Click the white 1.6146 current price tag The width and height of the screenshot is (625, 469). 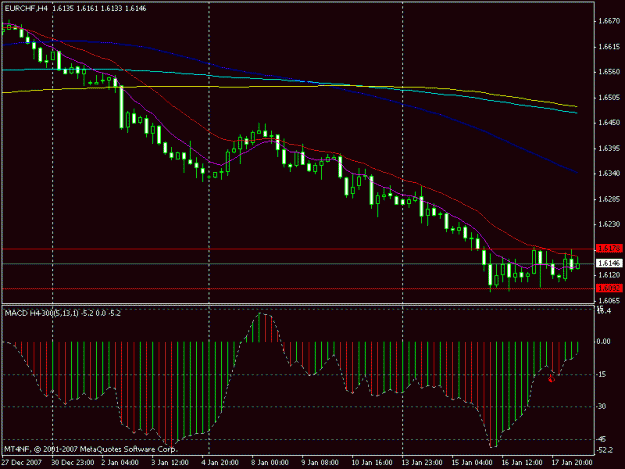(x=609, y=263)
